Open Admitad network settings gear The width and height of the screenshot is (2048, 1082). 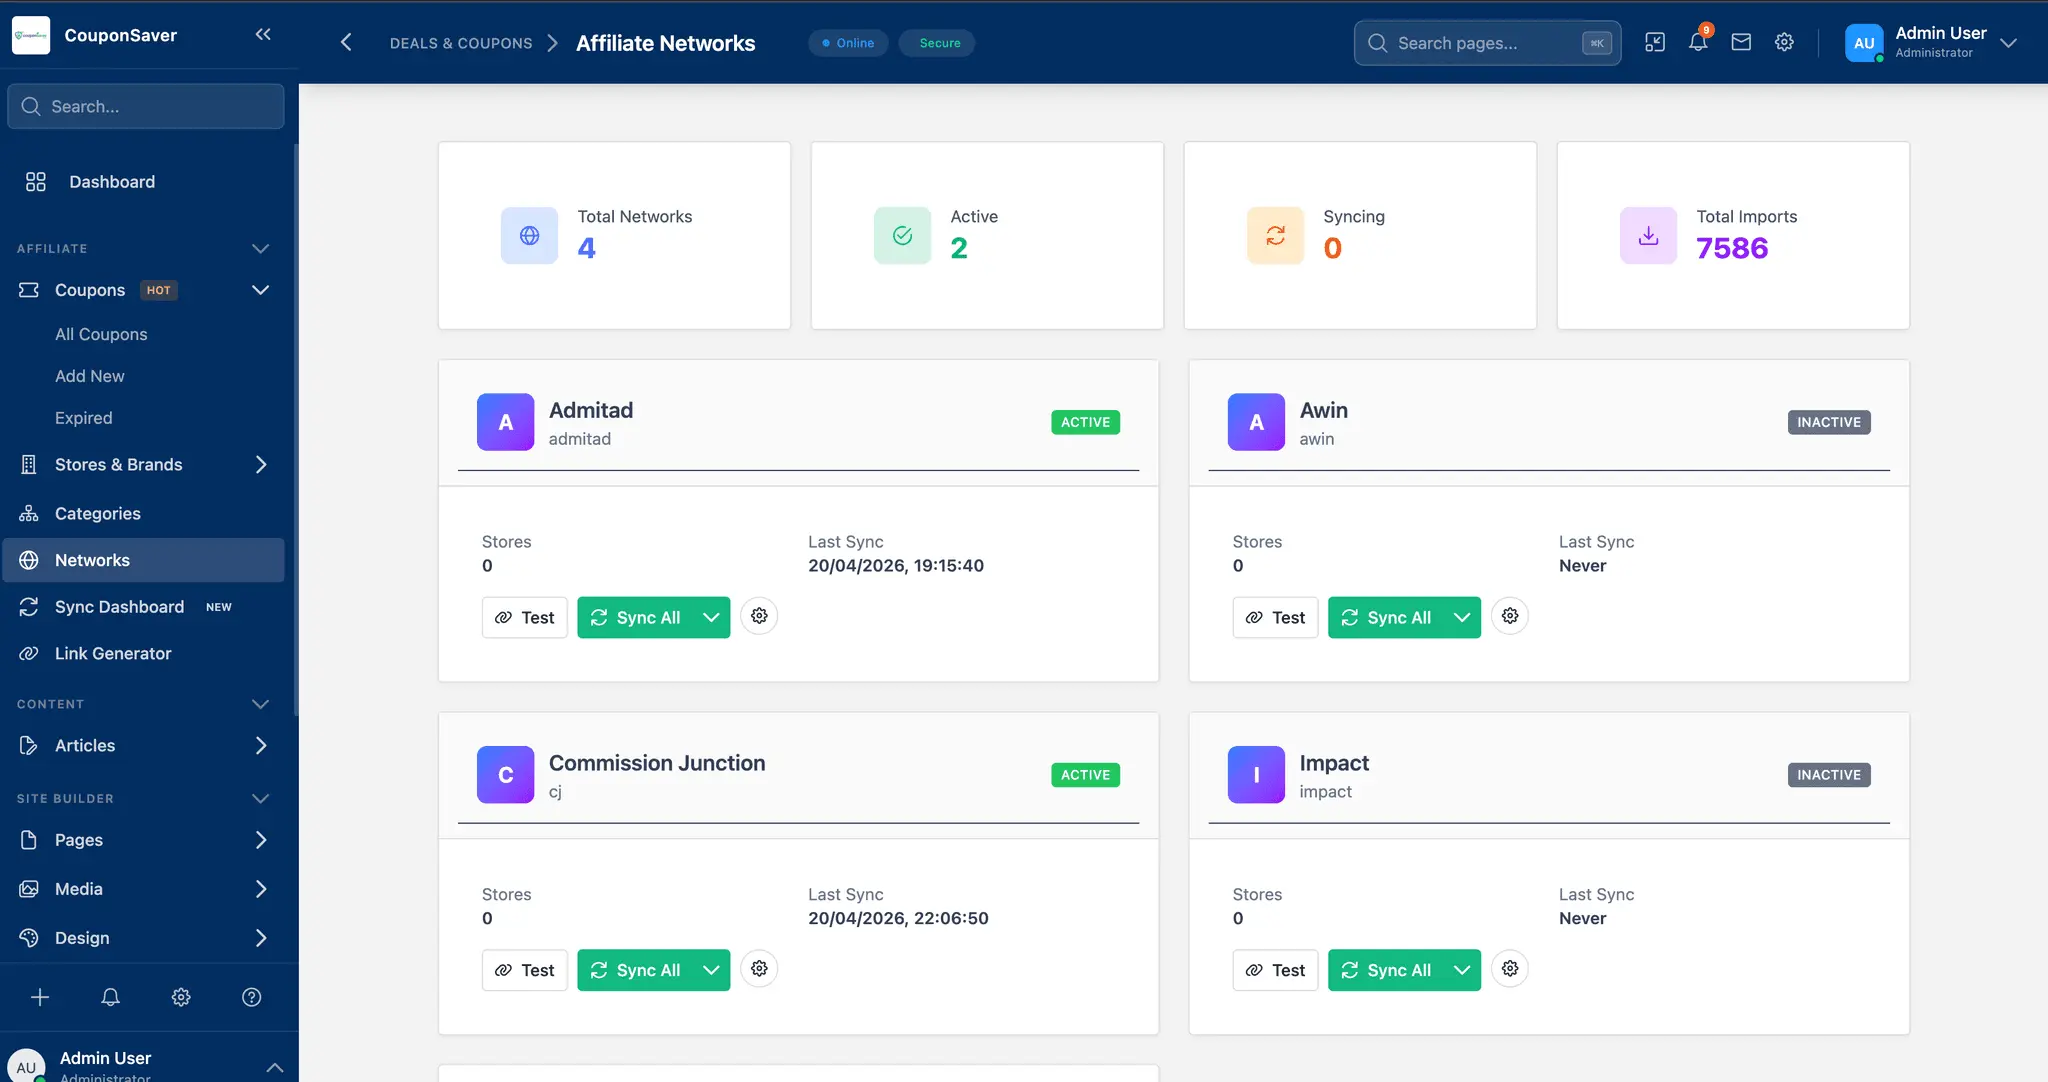tap(759, 616)
